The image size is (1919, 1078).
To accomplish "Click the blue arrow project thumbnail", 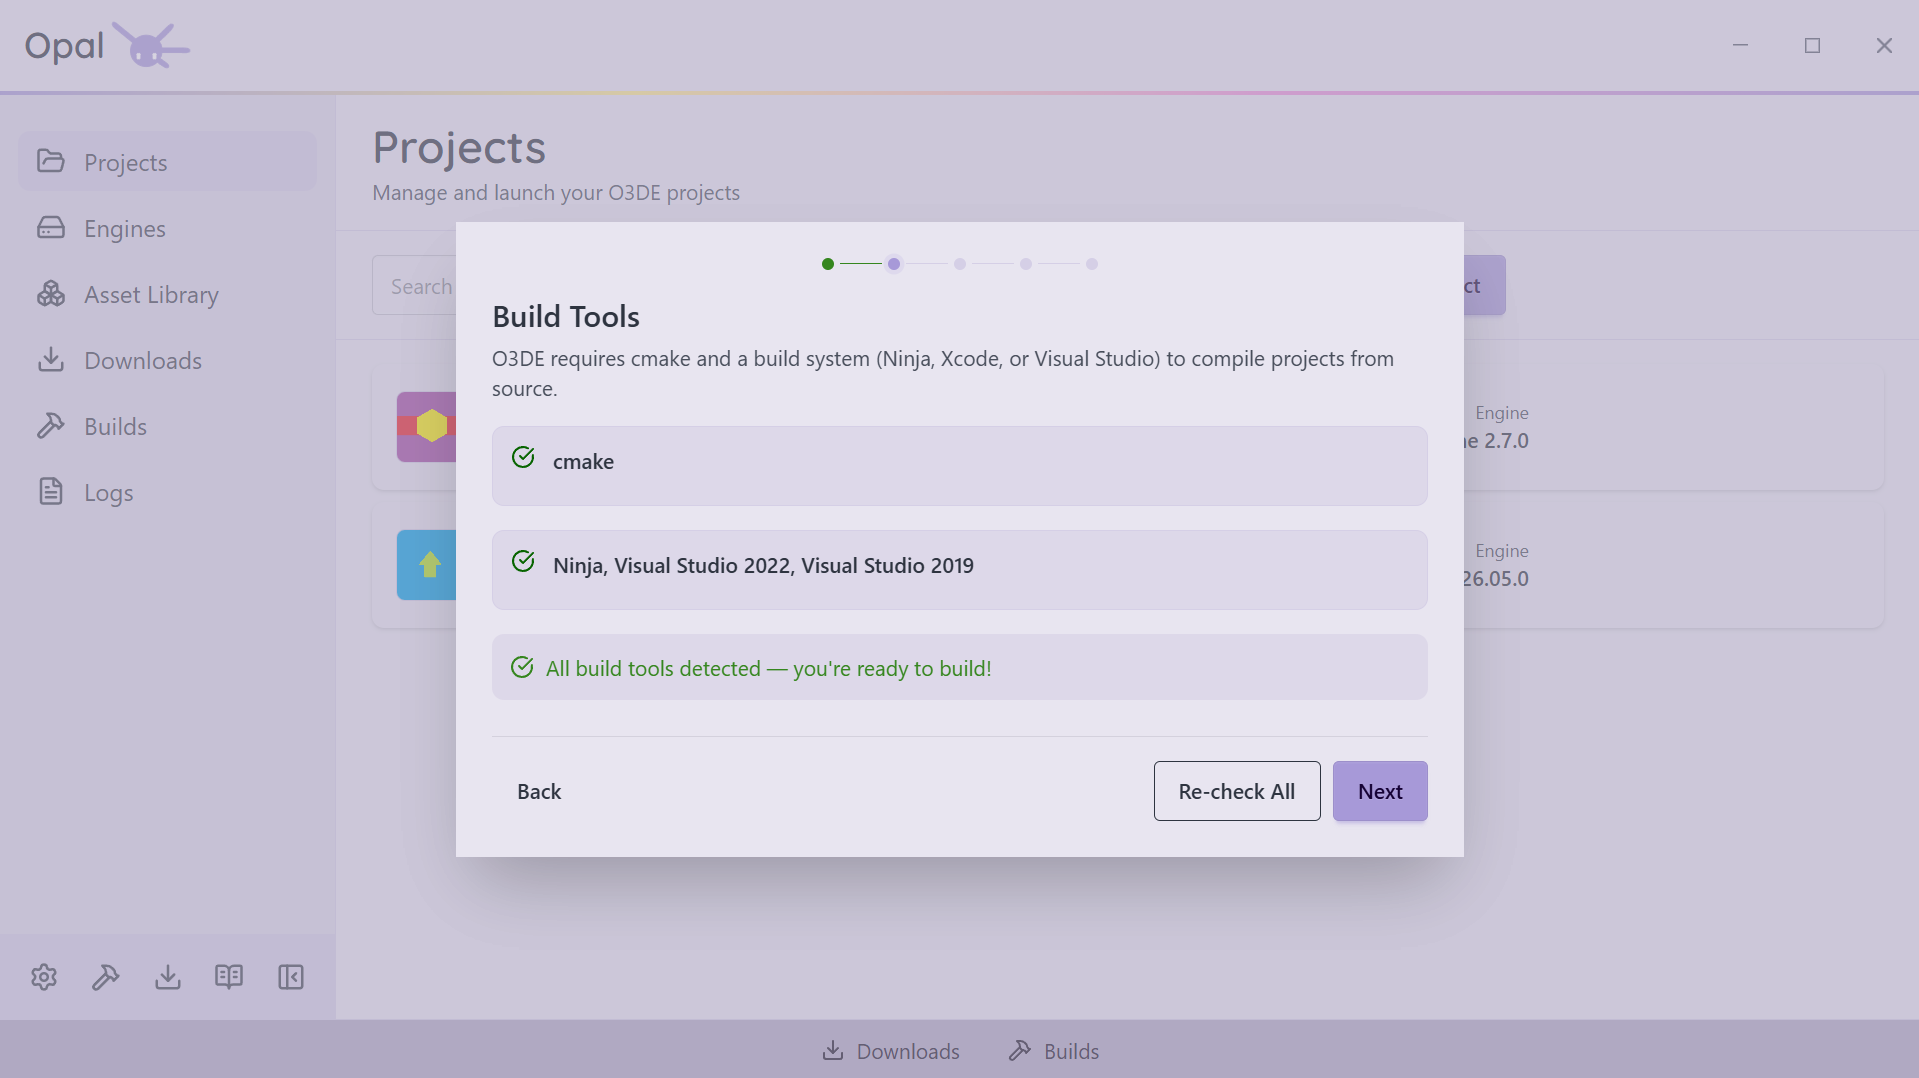I will pyautogui.click(x=427, y=565).
